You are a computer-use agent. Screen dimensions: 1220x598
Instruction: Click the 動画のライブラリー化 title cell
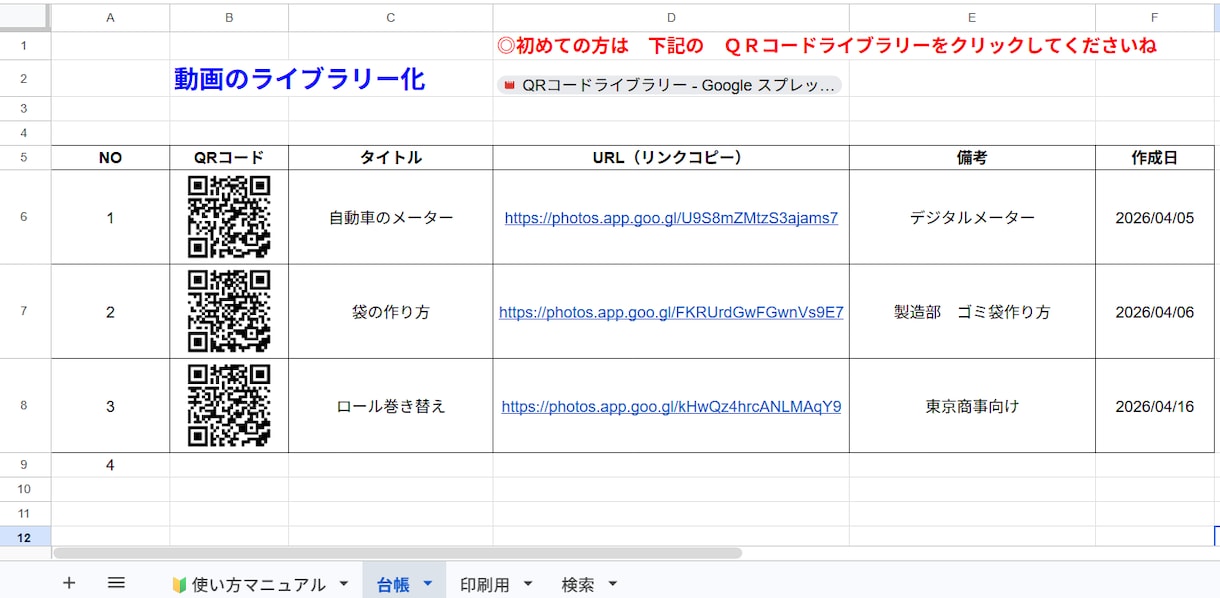coord(300,79)
